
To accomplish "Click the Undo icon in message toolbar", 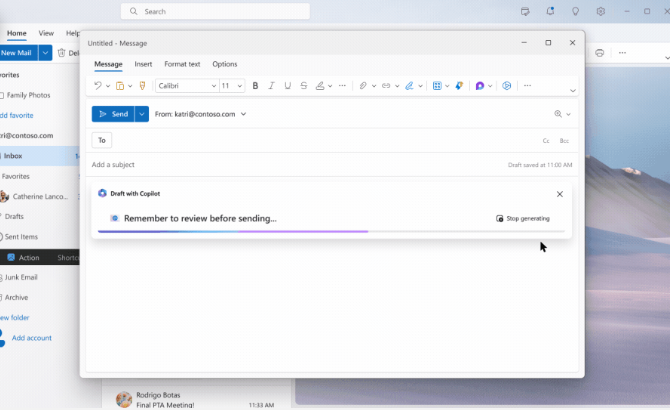I will click(x=98, y=86).
